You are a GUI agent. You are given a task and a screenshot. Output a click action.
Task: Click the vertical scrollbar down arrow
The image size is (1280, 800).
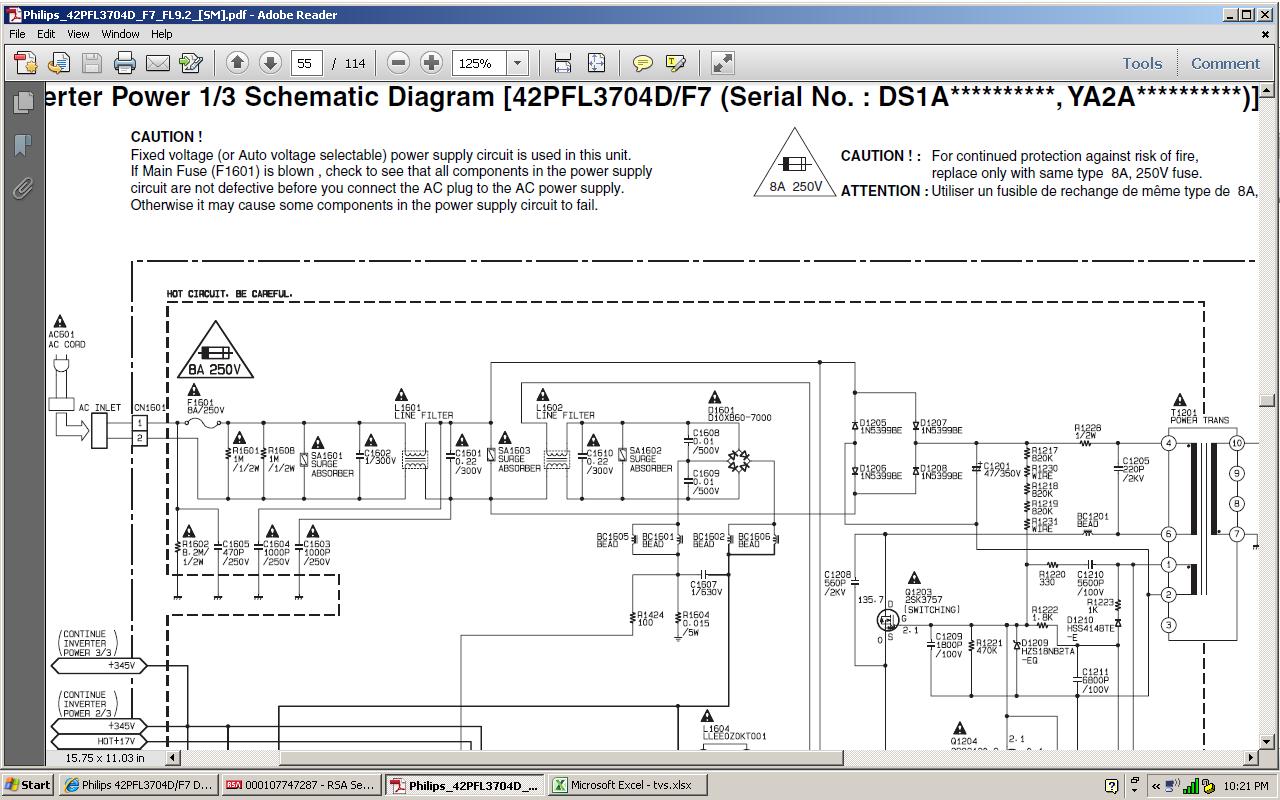(1268, 741)
